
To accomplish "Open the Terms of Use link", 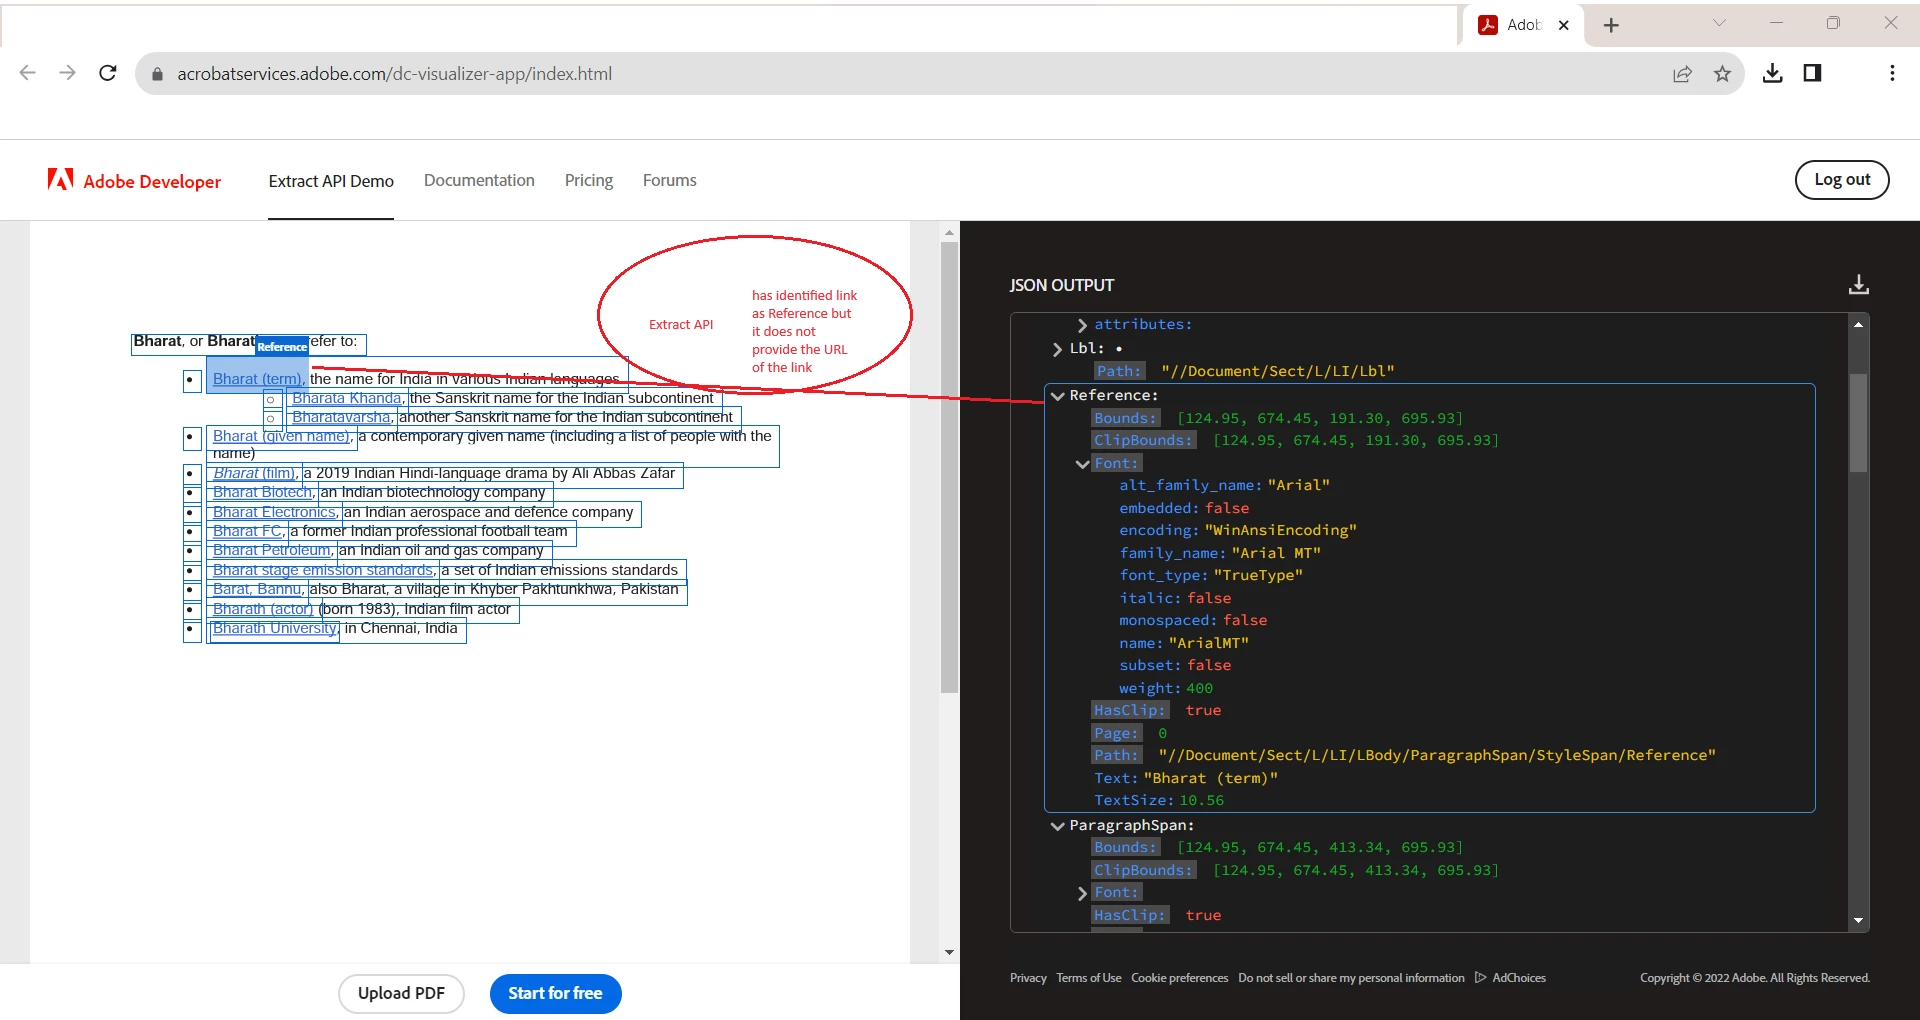I will coord(1088,978).
